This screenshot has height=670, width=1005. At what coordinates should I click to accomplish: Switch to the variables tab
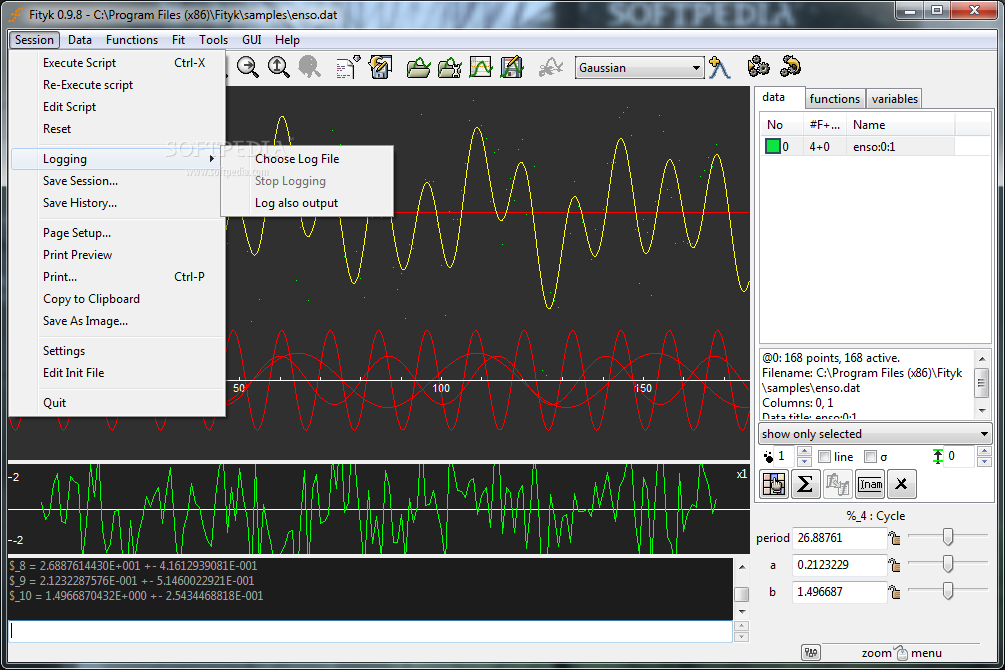point(894,99)
